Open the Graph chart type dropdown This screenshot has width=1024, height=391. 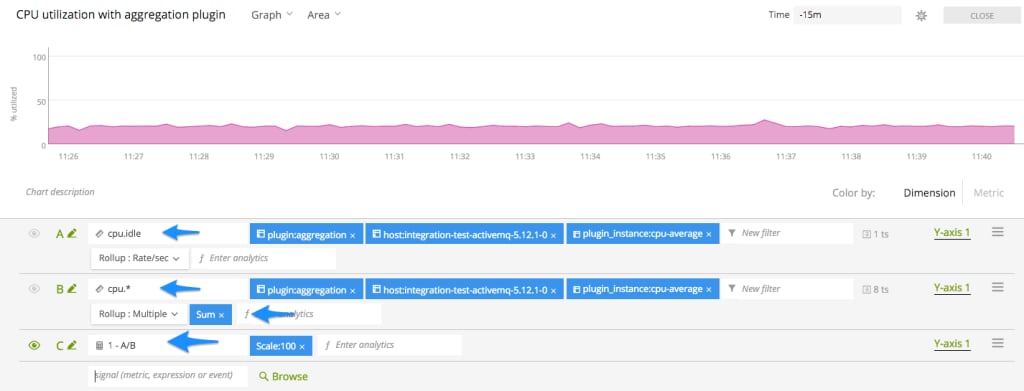(272, 15)
